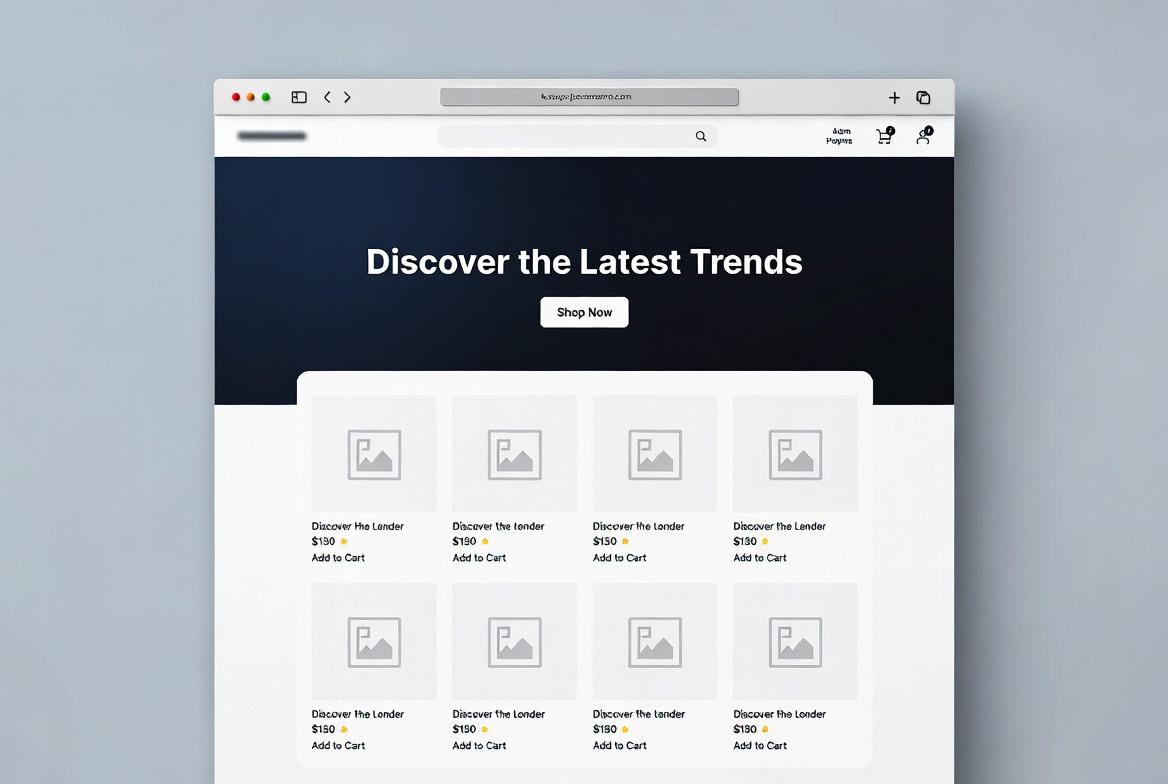Click the fourth top-row product title
This screenshot has width=1168, height=784.
779,526
